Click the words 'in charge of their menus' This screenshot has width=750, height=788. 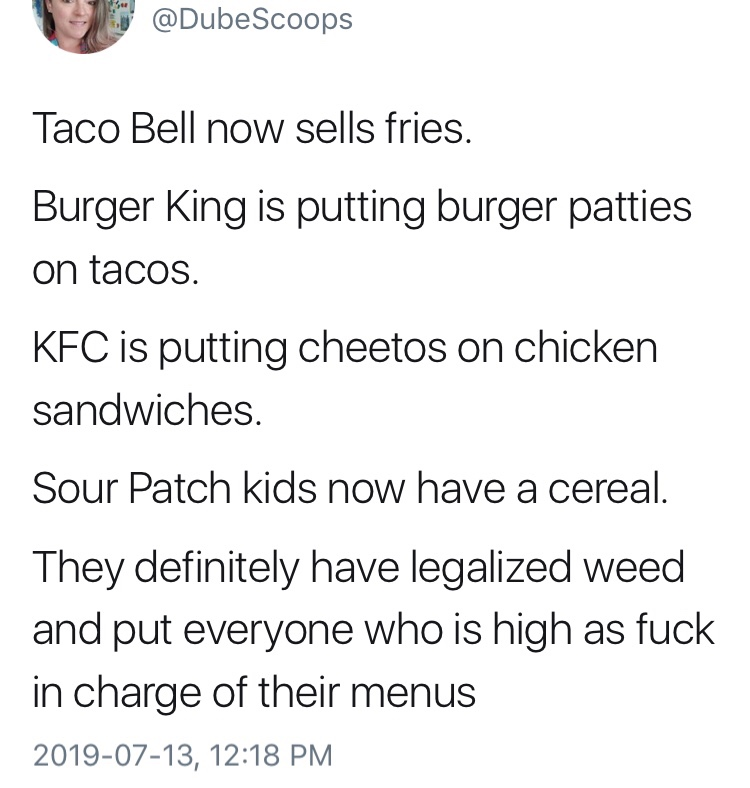[x=254, y=694]
